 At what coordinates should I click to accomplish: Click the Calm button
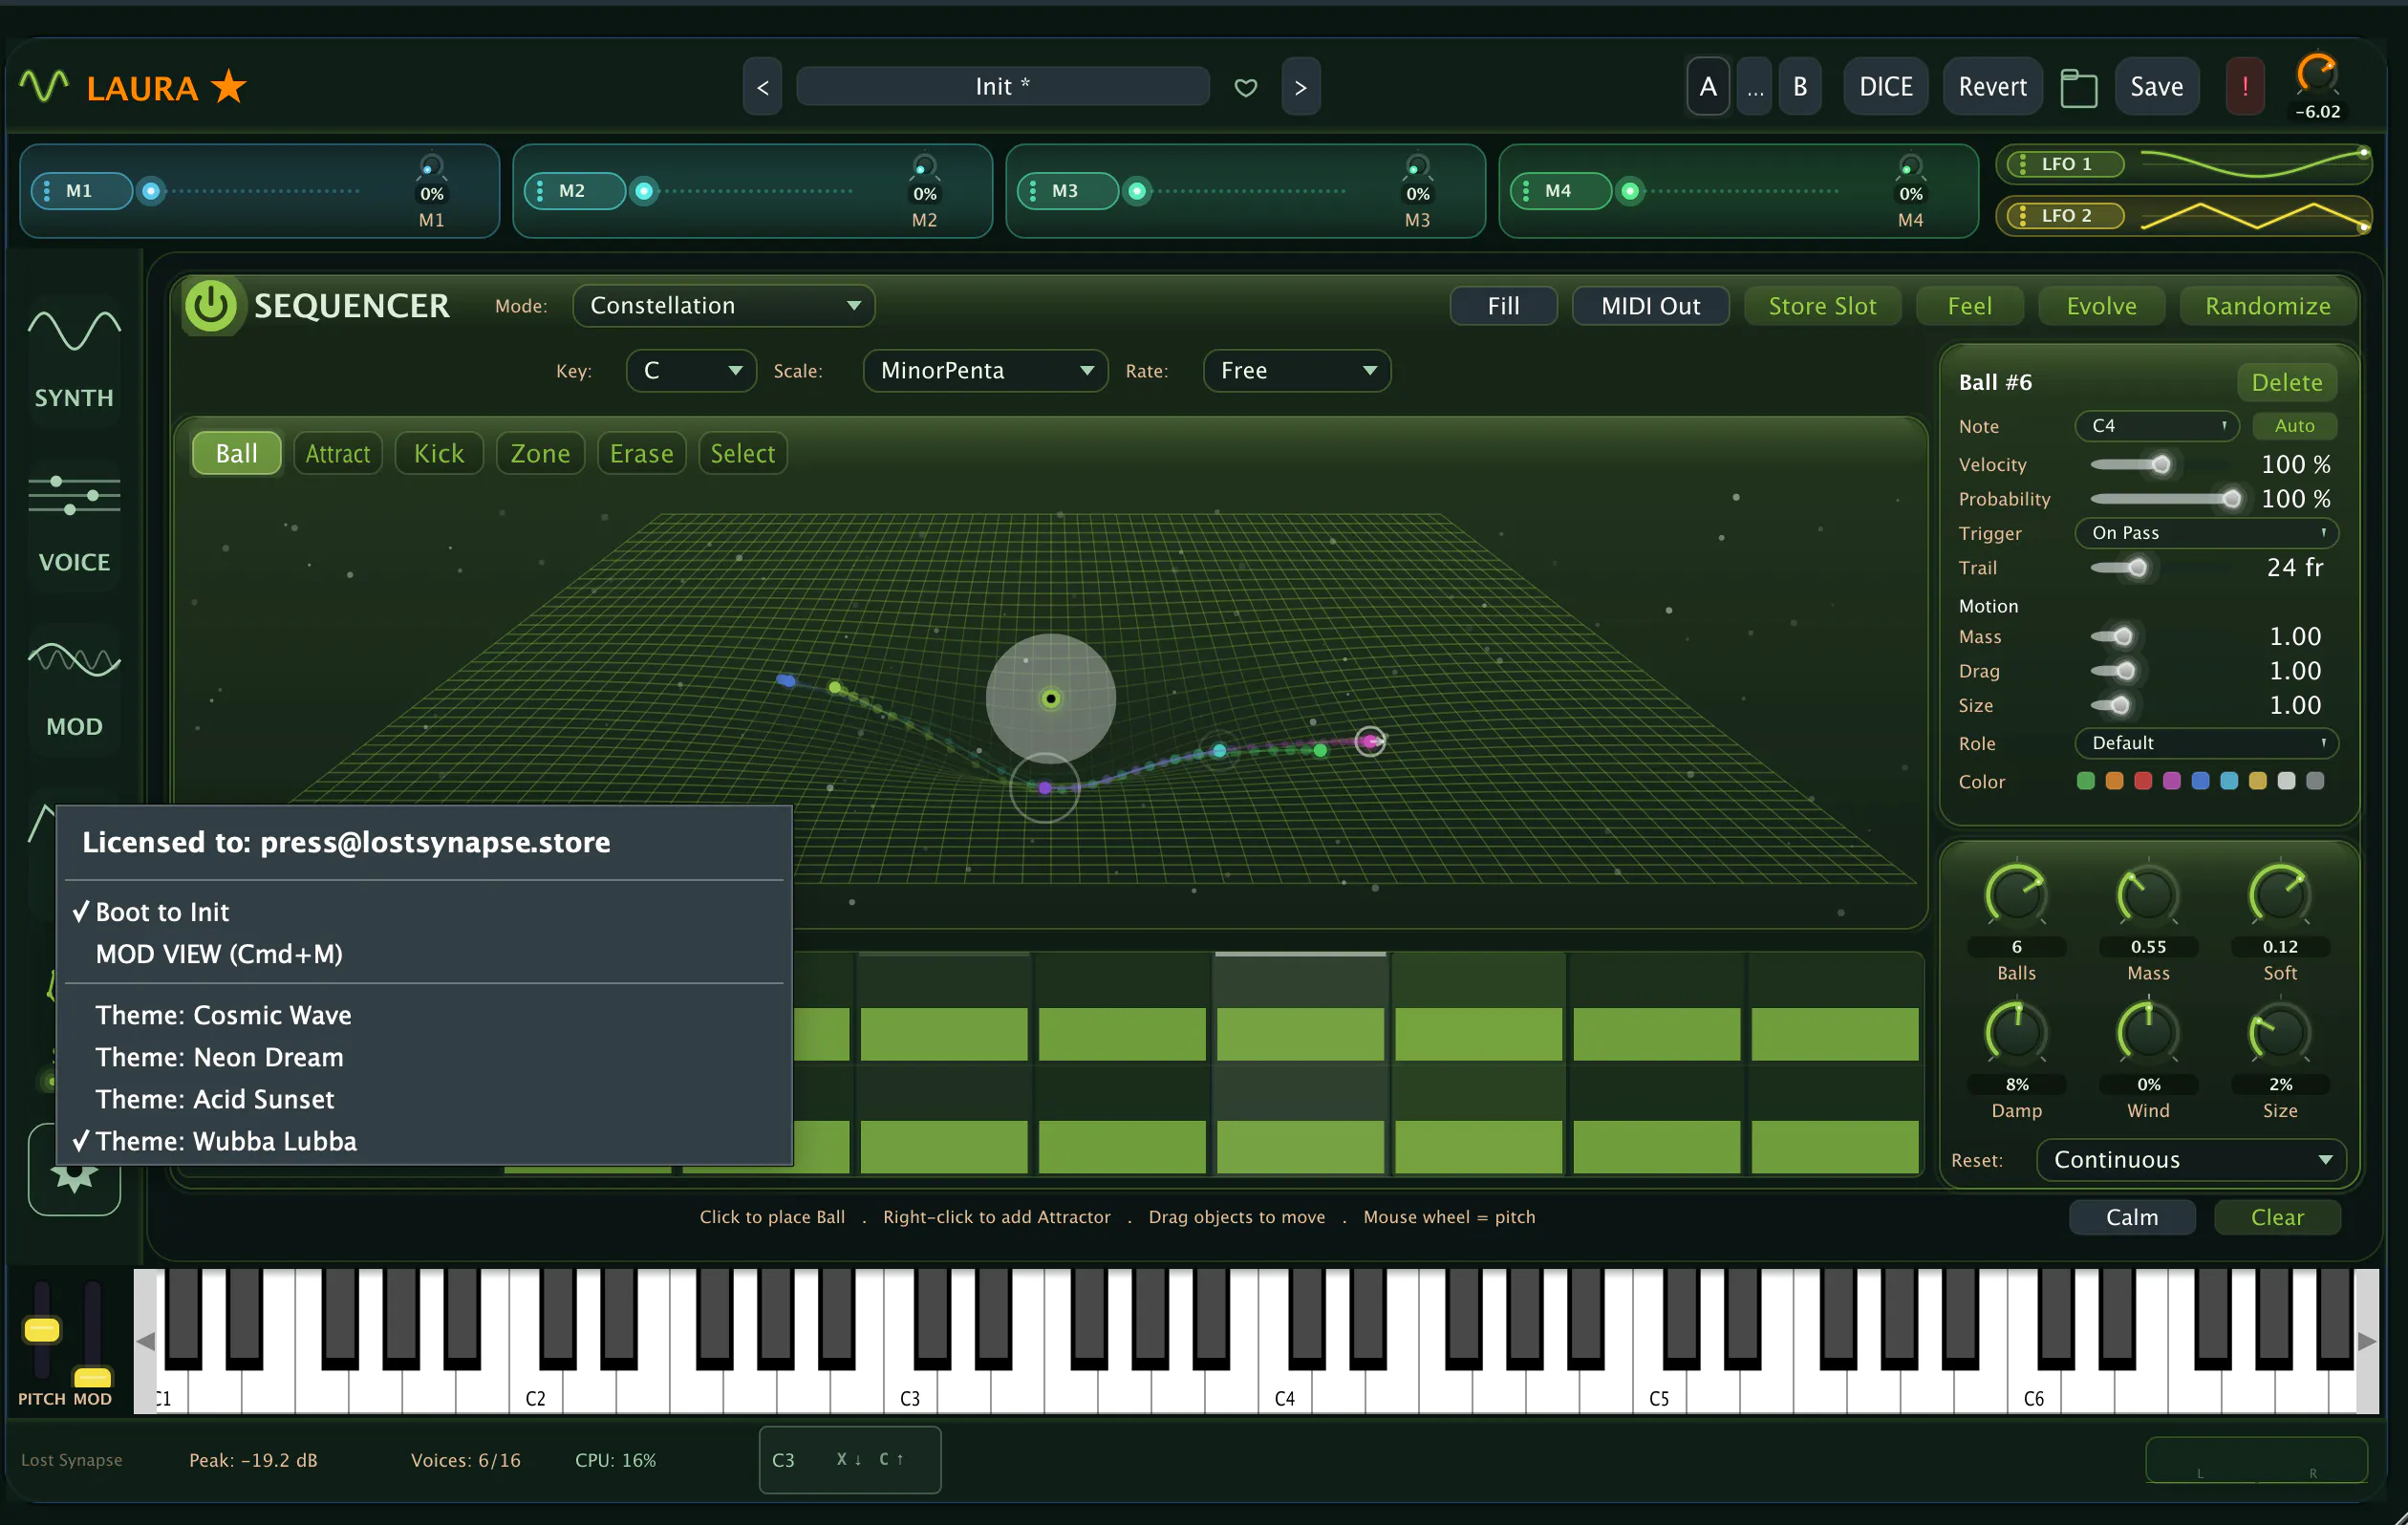[x=2132, y=1217]
